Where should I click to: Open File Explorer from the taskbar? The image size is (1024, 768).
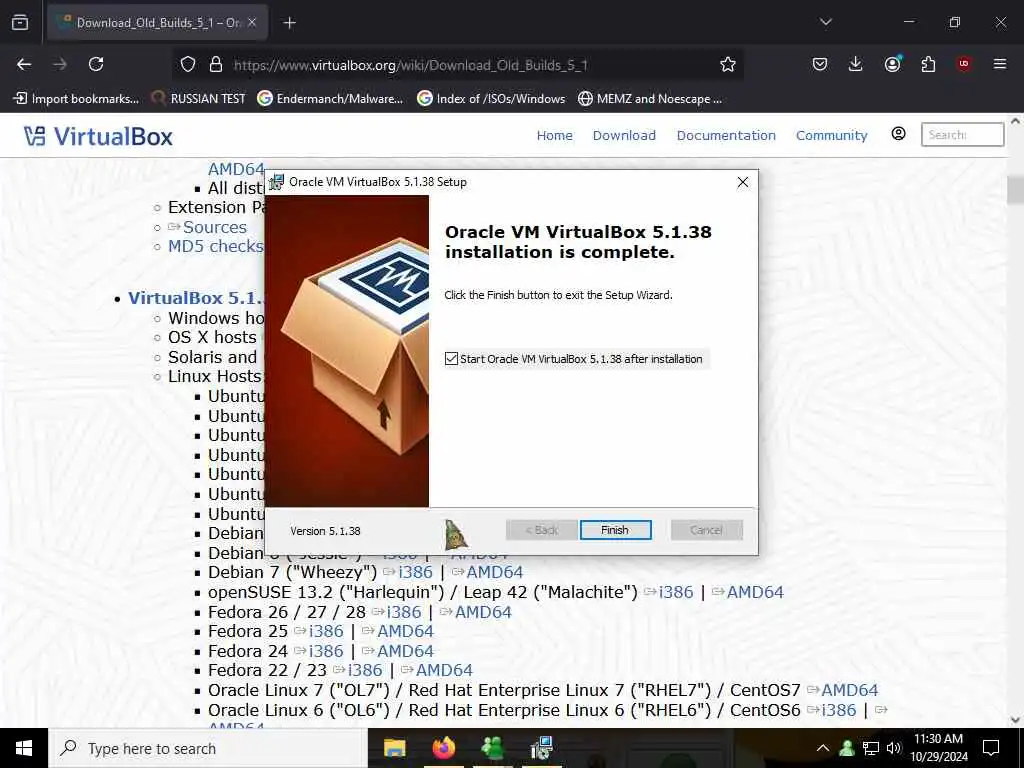point(394,748)
